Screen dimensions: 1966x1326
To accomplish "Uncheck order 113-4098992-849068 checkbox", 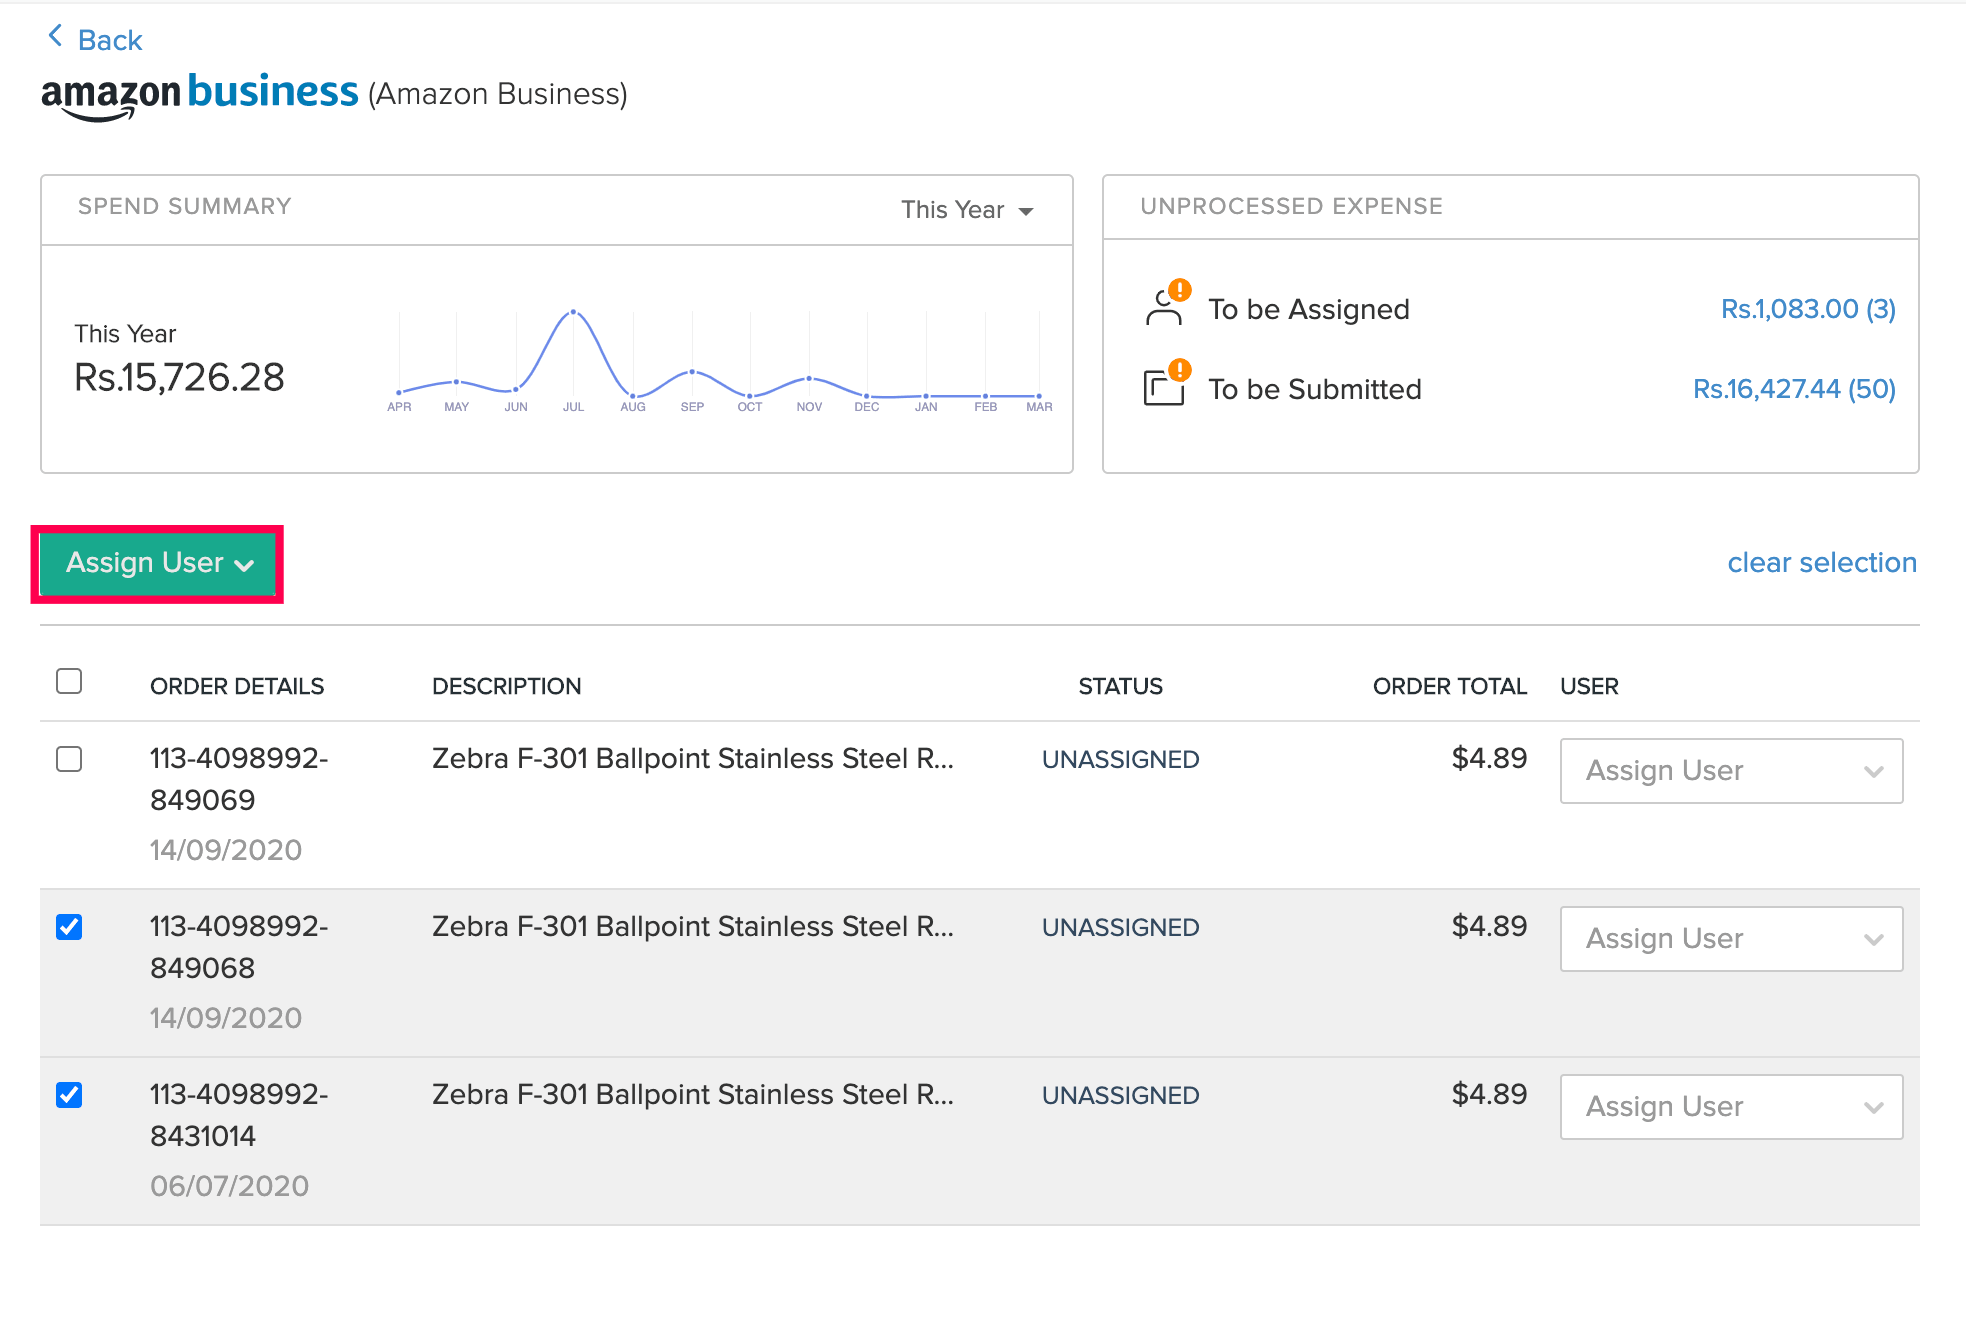I will pos(69,927).
